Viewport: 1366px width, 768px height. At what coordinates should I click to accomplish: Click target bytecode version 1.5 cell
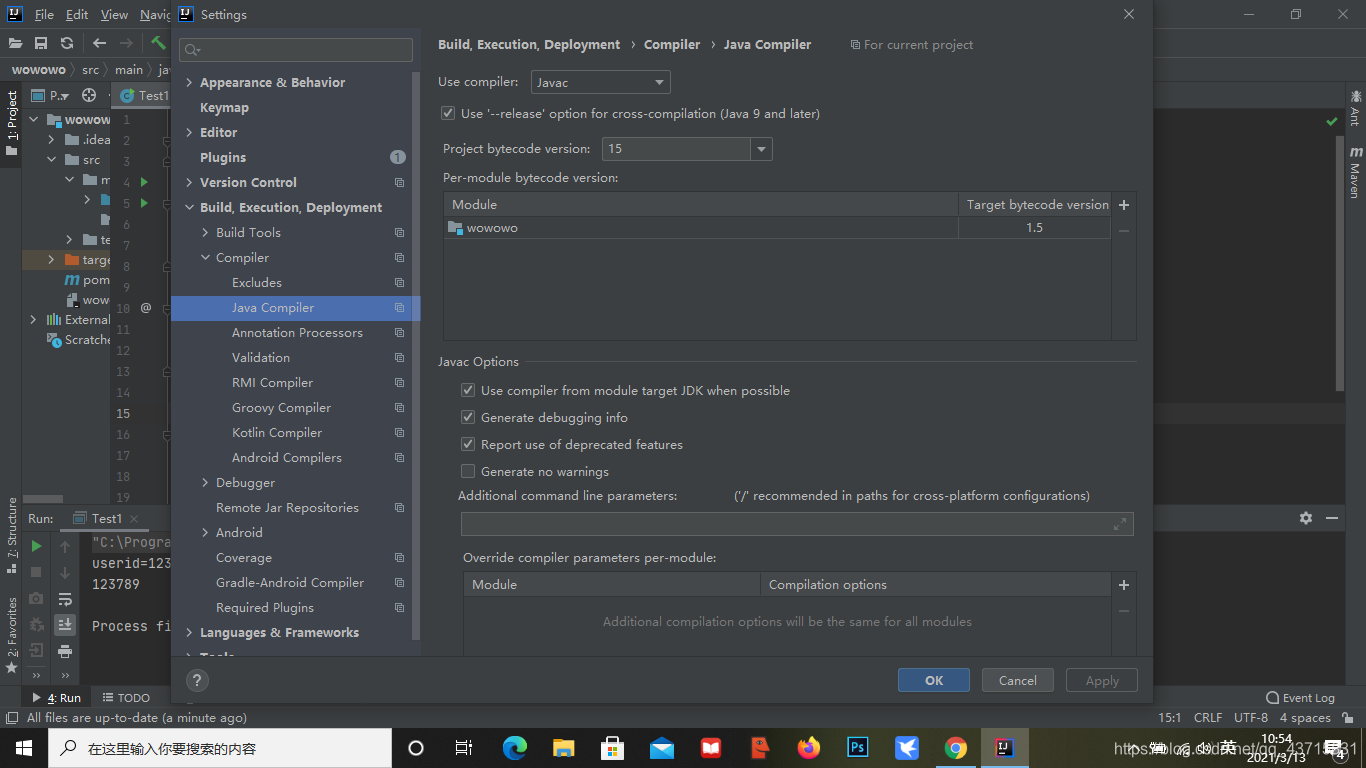(x=1034, y=228)
